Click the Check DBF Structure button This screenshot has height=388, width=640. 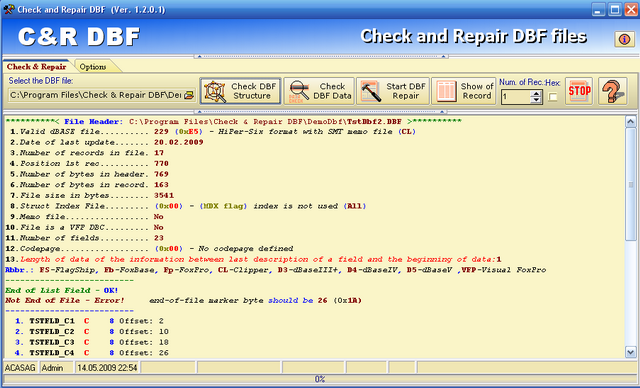coord(240,91)
